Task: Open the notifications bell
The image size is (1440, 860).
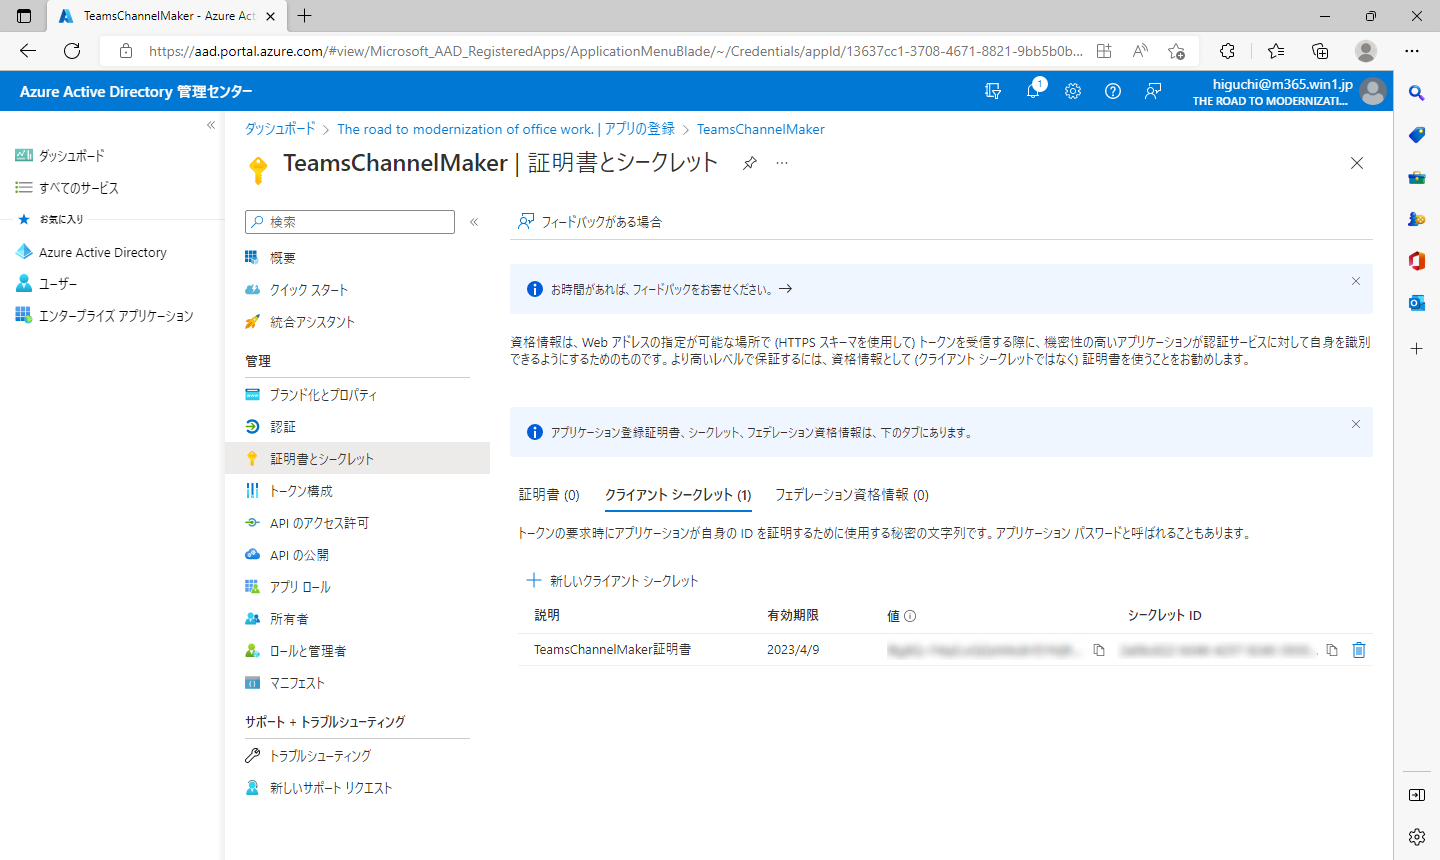Action: (x=1033, y=91)
